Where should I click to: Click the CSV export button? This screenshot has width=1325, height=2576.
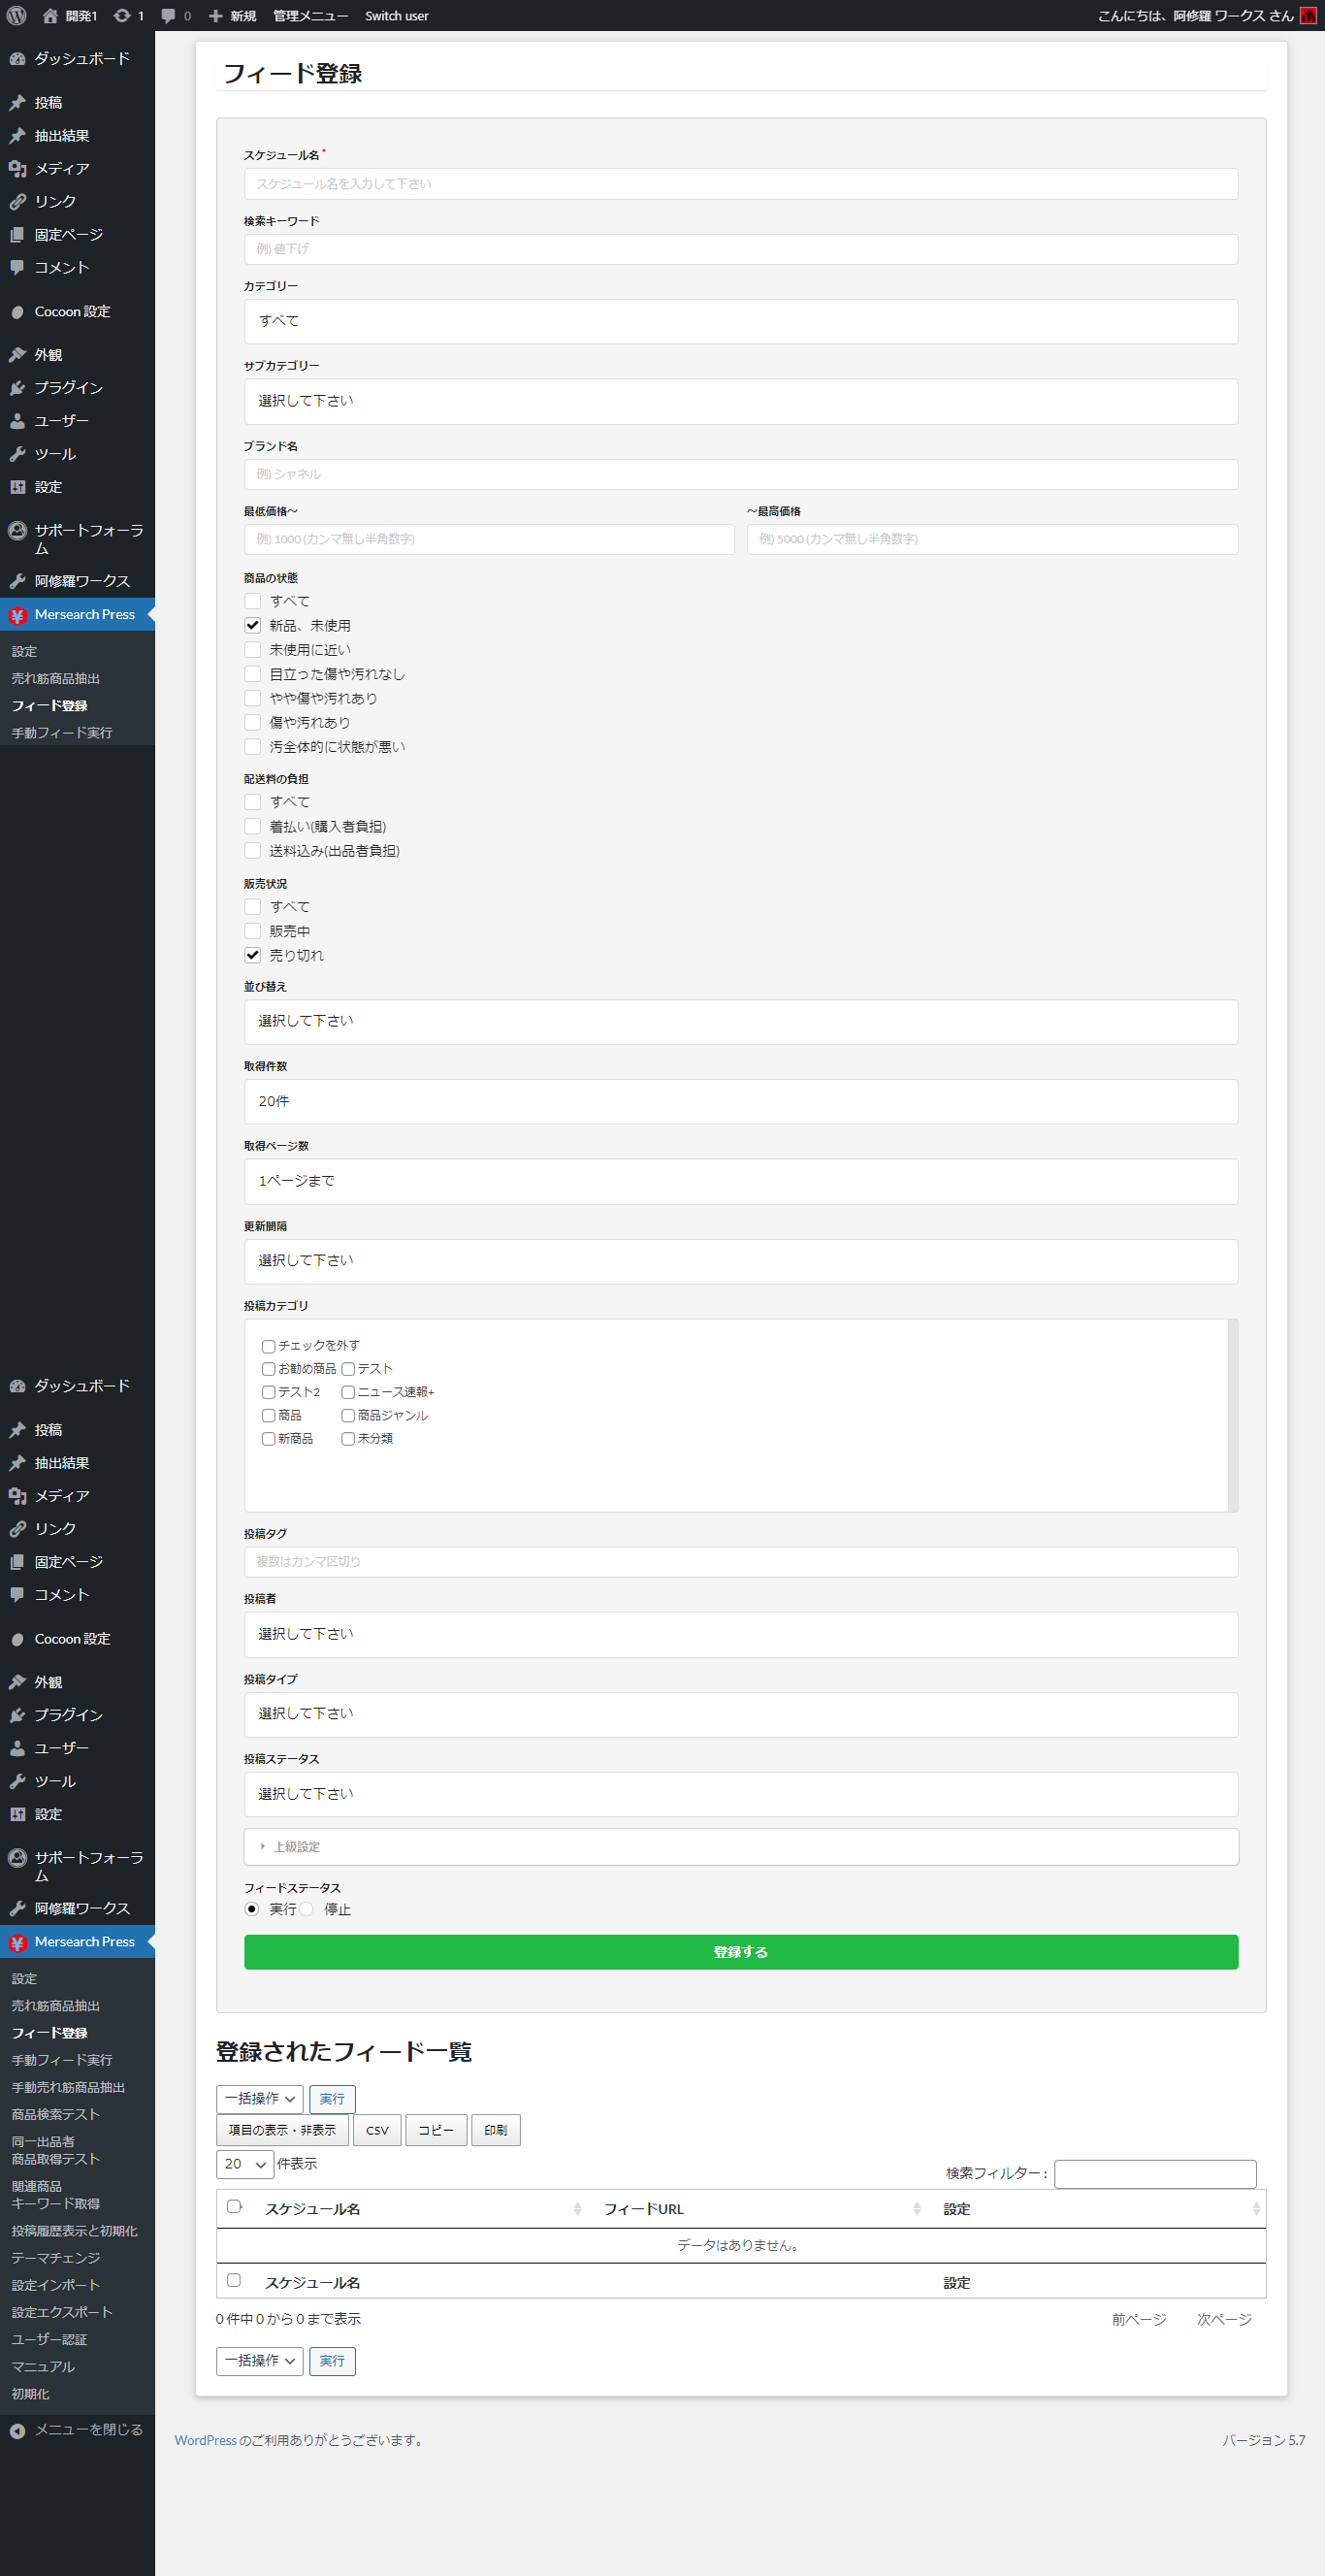(377, 2130)
